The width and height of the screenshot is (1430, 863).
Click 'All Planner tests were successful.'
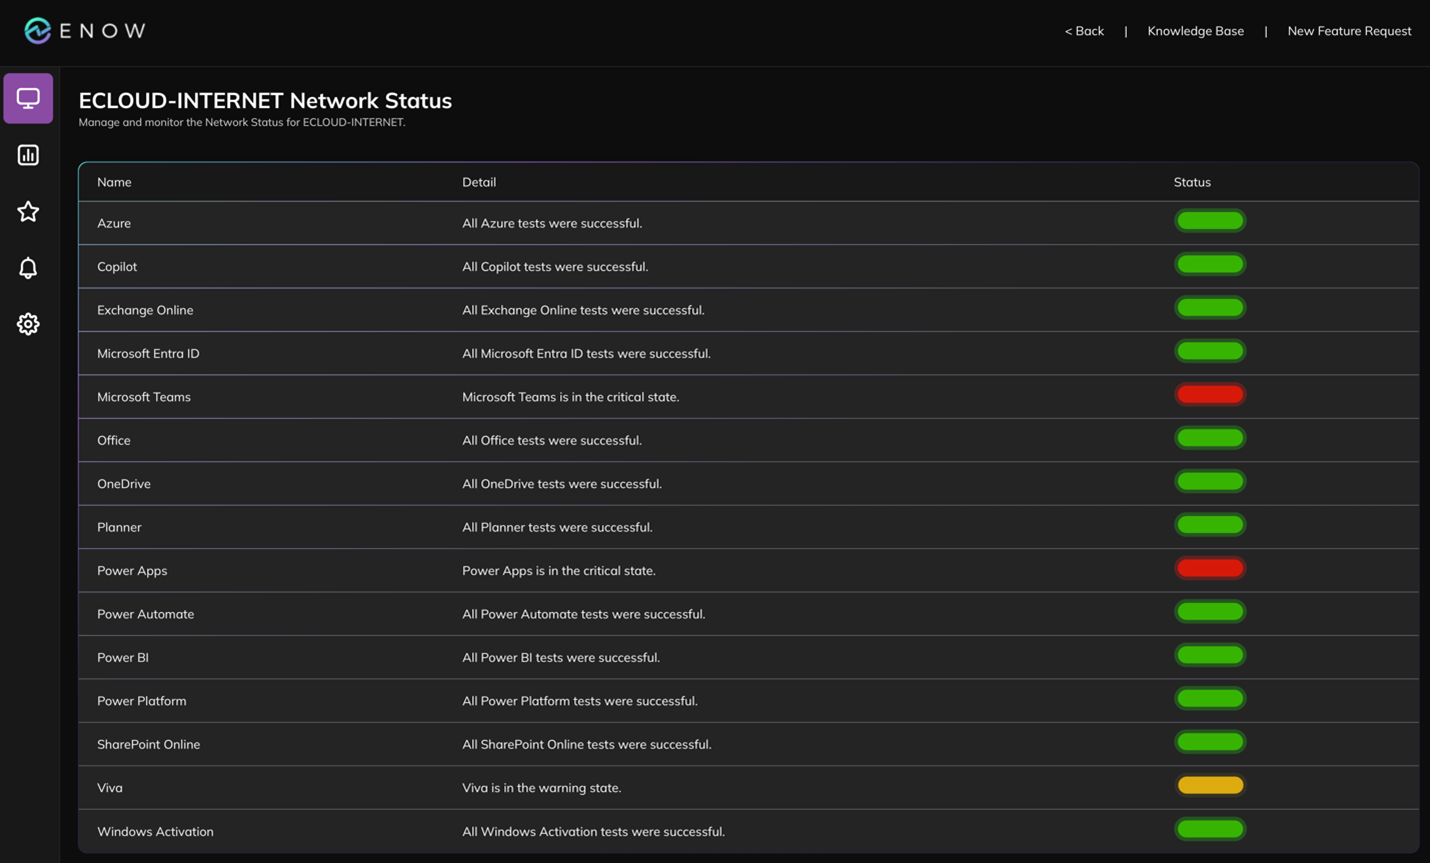pyautogui.click(x=557, y=527)
